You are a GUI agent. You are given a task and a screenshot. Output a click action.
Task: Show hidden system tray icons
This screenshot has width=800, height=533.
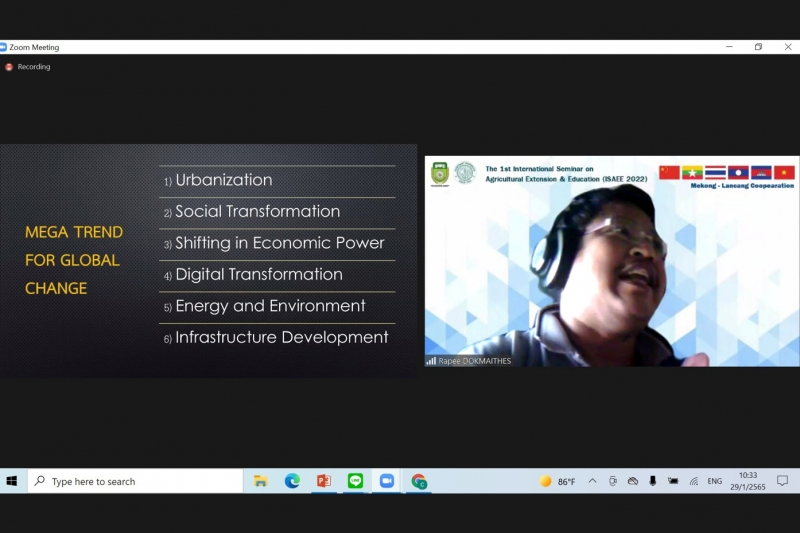(592, 481)
